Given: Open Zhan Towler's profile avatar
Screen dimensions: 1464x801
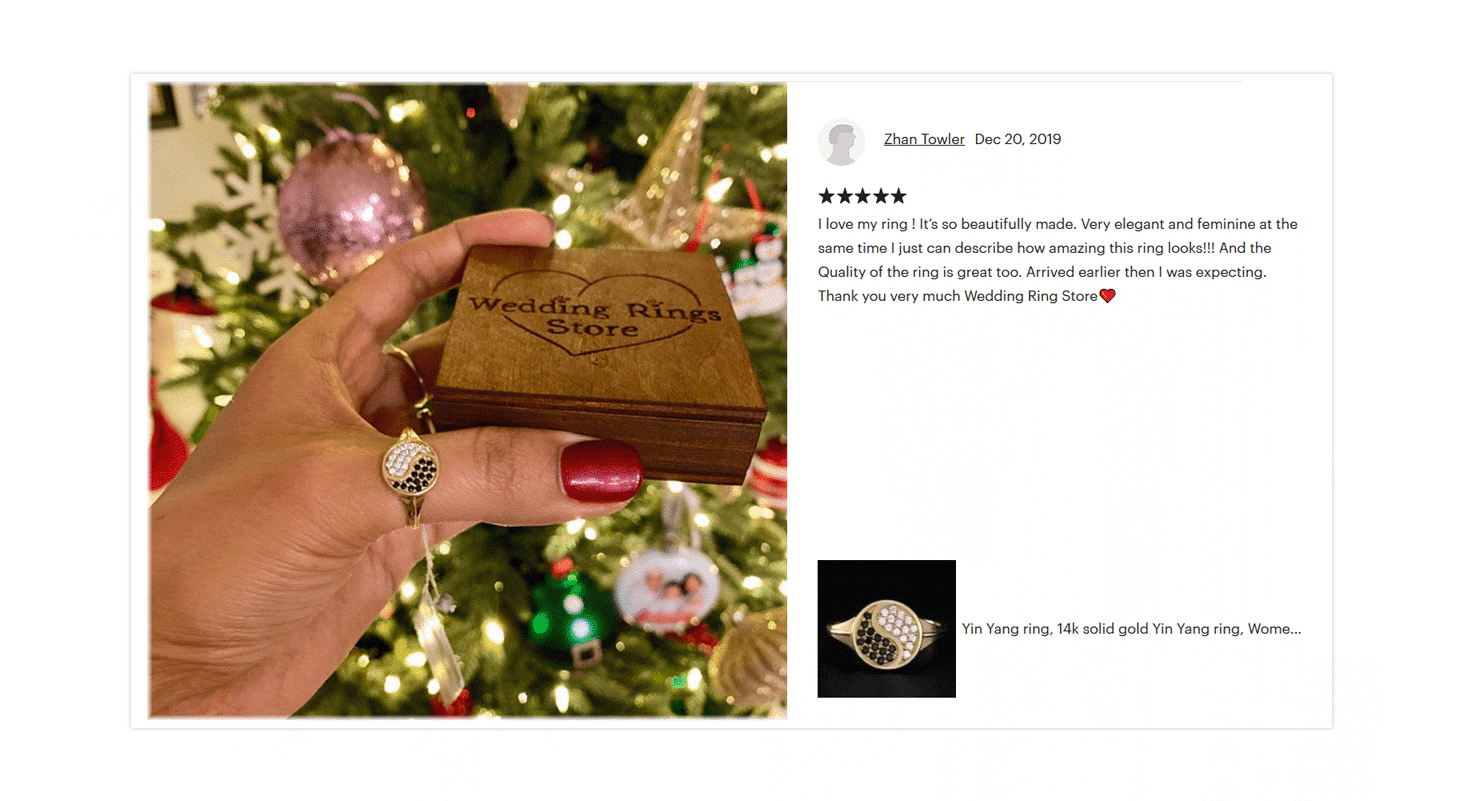Looking at the screenshot, I should (841, 141).
